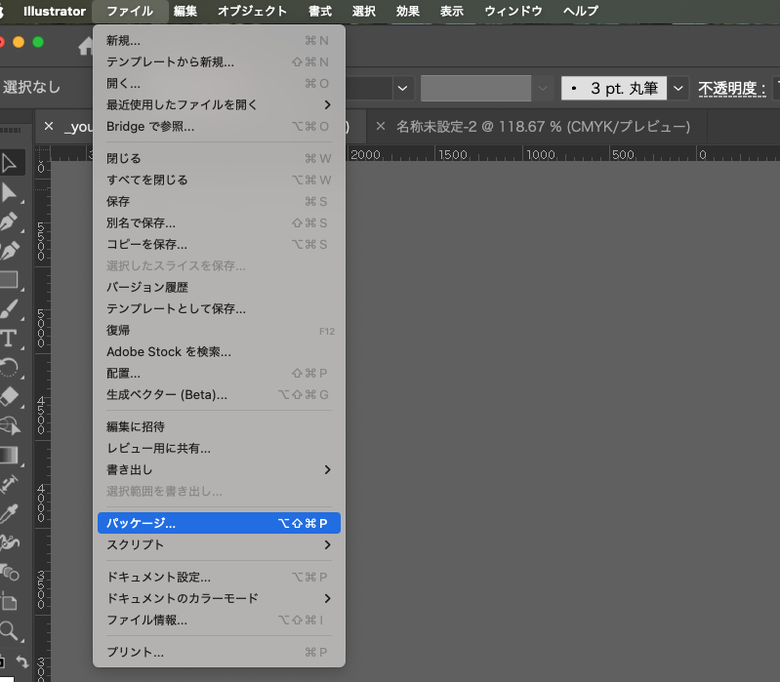Select the Gradient tool
780x682 pixels.
tap(9, 455)
